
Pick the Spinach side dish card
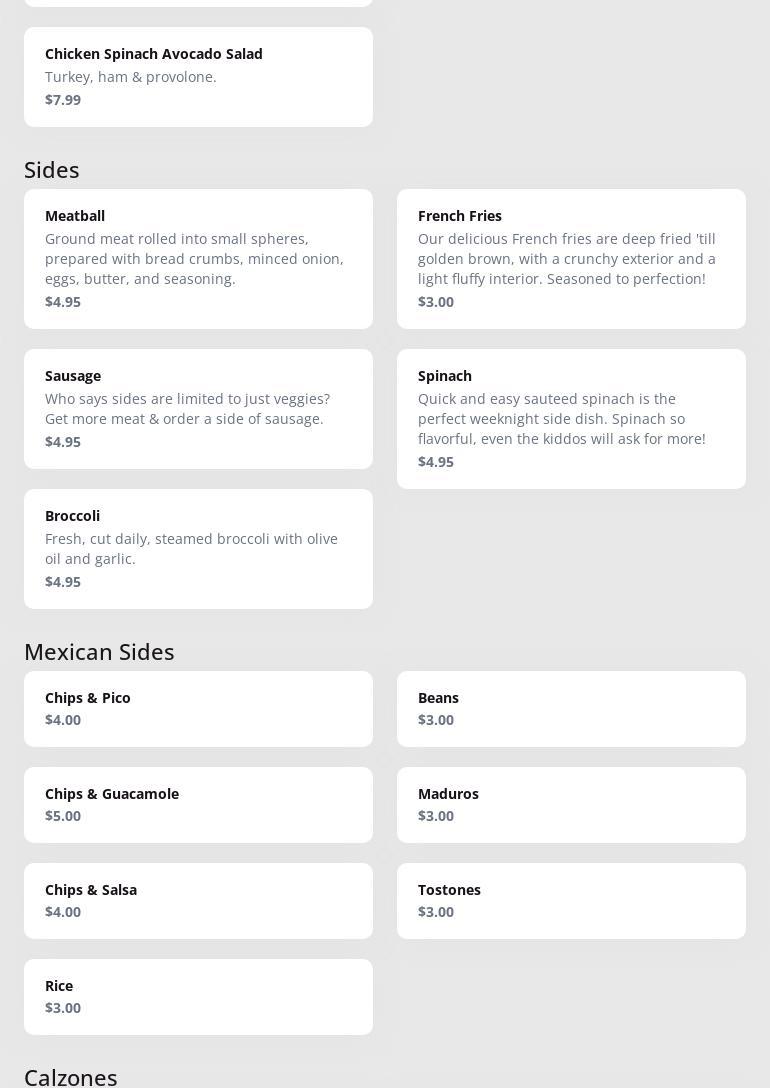(571, 418)
